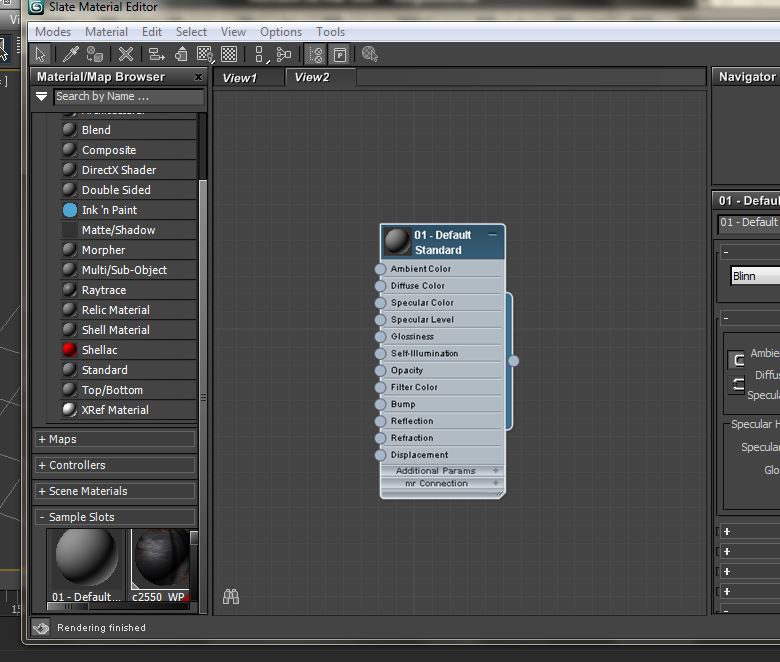Click Hide Unused Nodeslots icon
The height and width of the screenshot is (662, 780).
pyautogui.click(x=181, y=54)
